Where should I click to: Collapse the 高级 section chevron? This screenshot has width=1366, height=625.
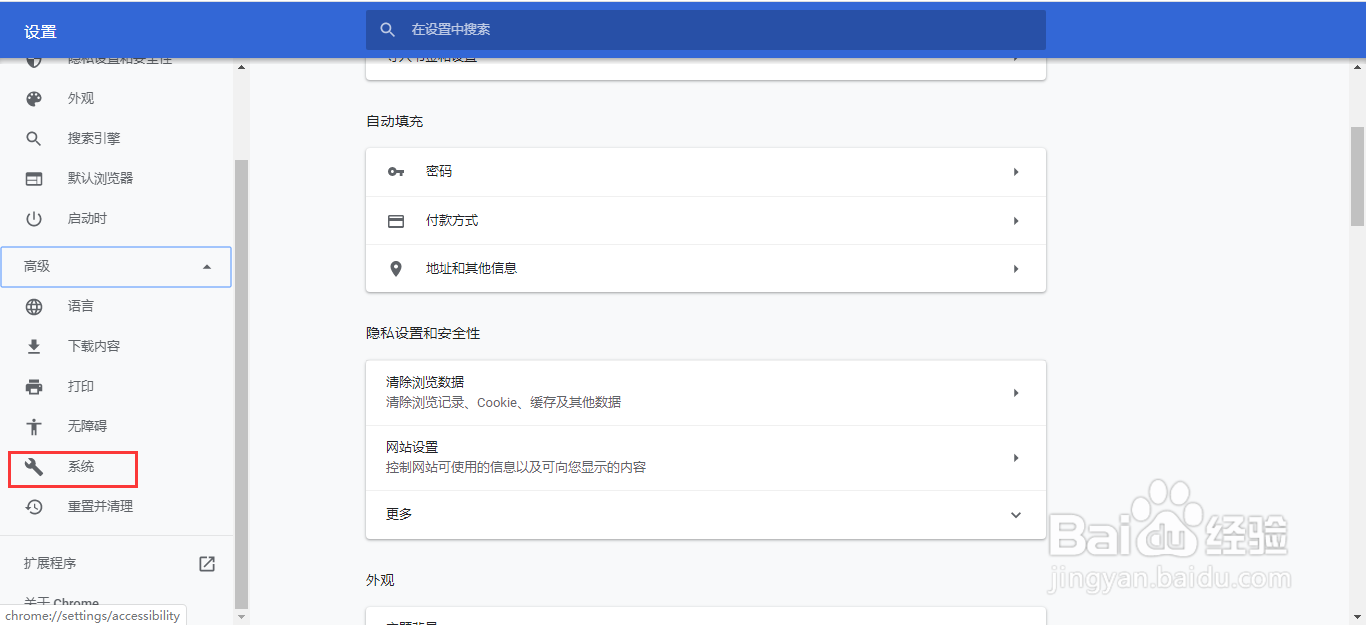[207, 266]
